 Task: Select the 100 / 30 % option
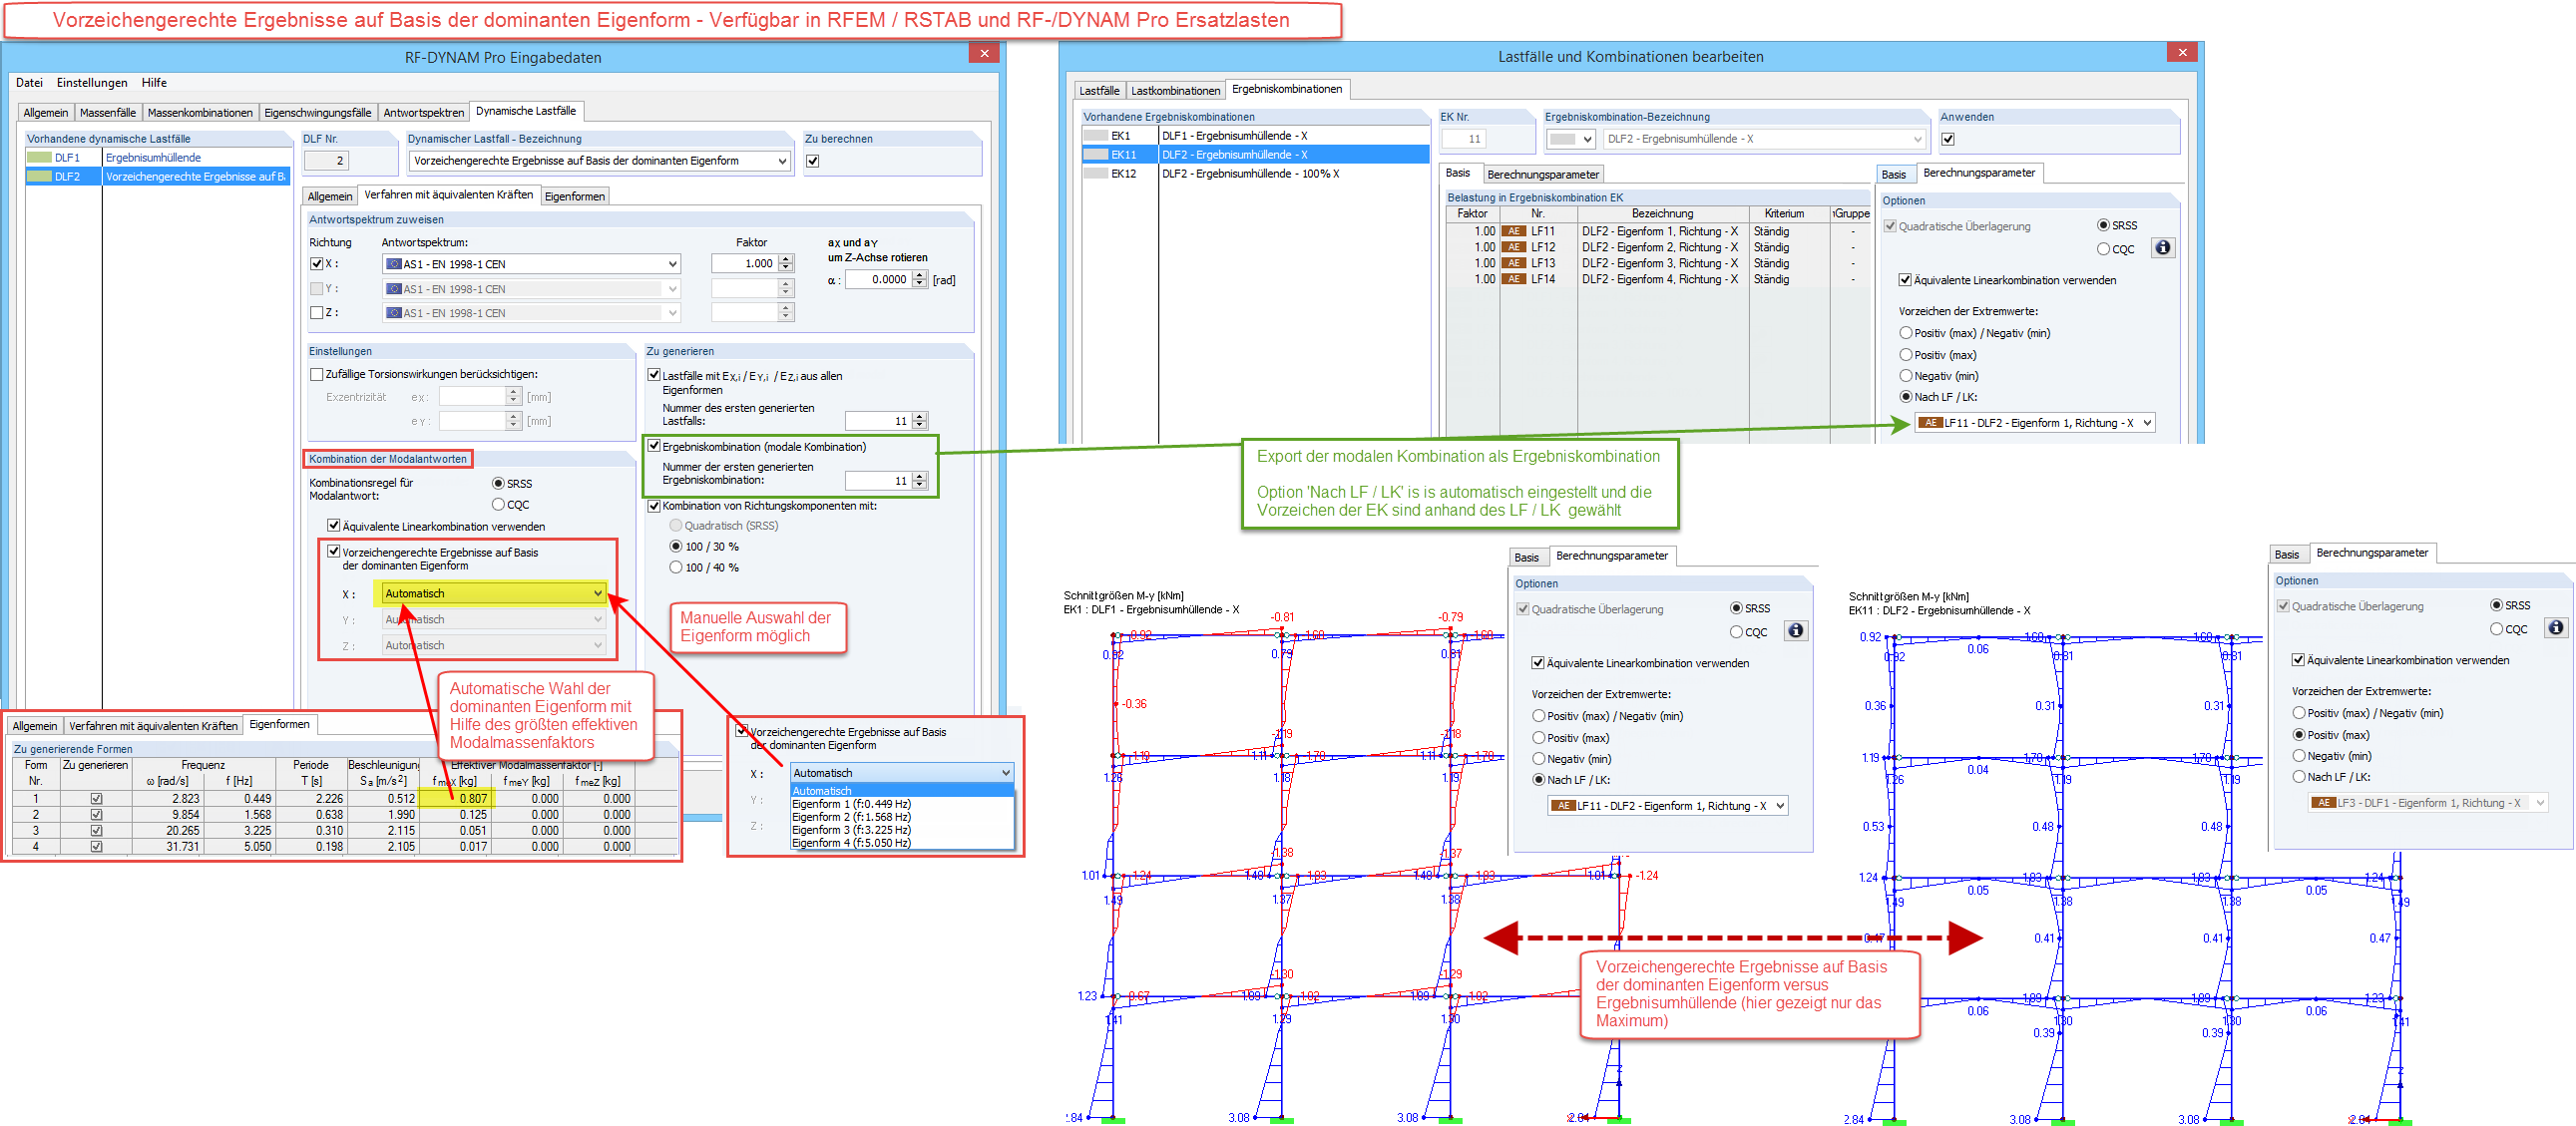click(676, 547)
